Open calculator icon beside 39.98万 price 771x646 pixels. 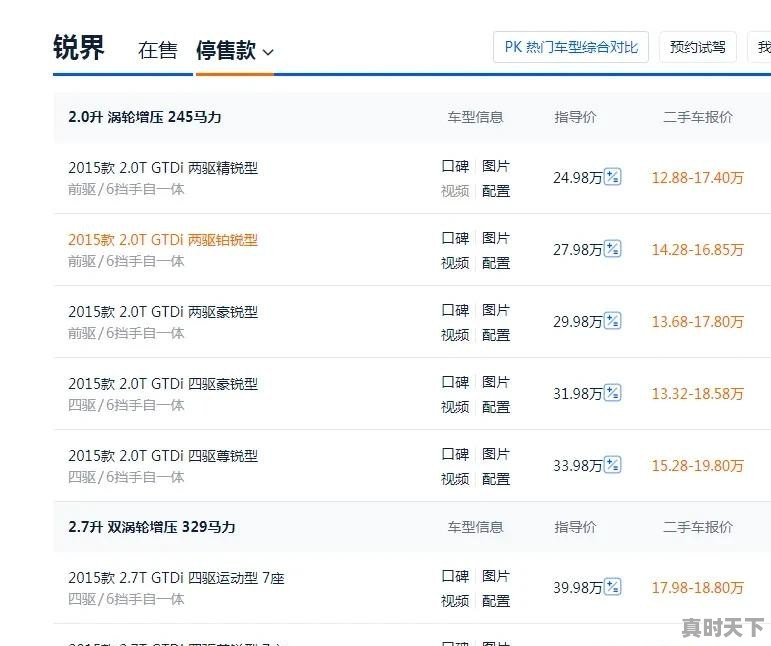pos(613,587)
